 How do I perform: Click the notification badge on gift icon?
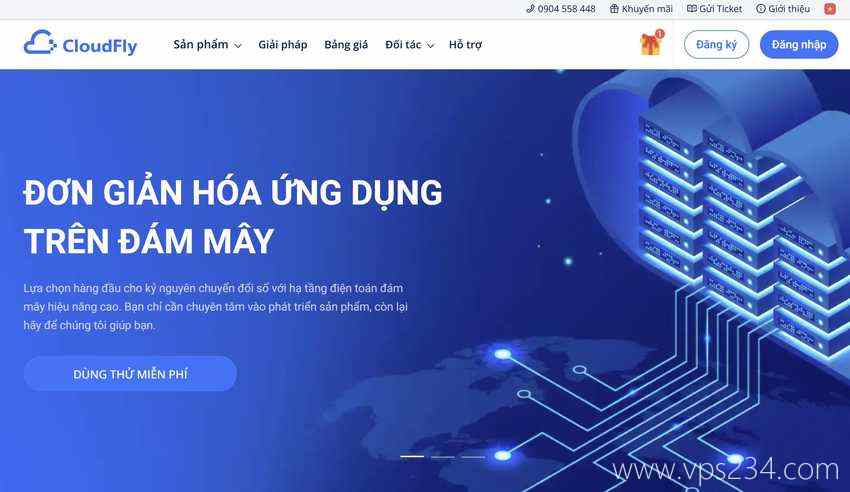pyautogui.click(x=660, y=34)
